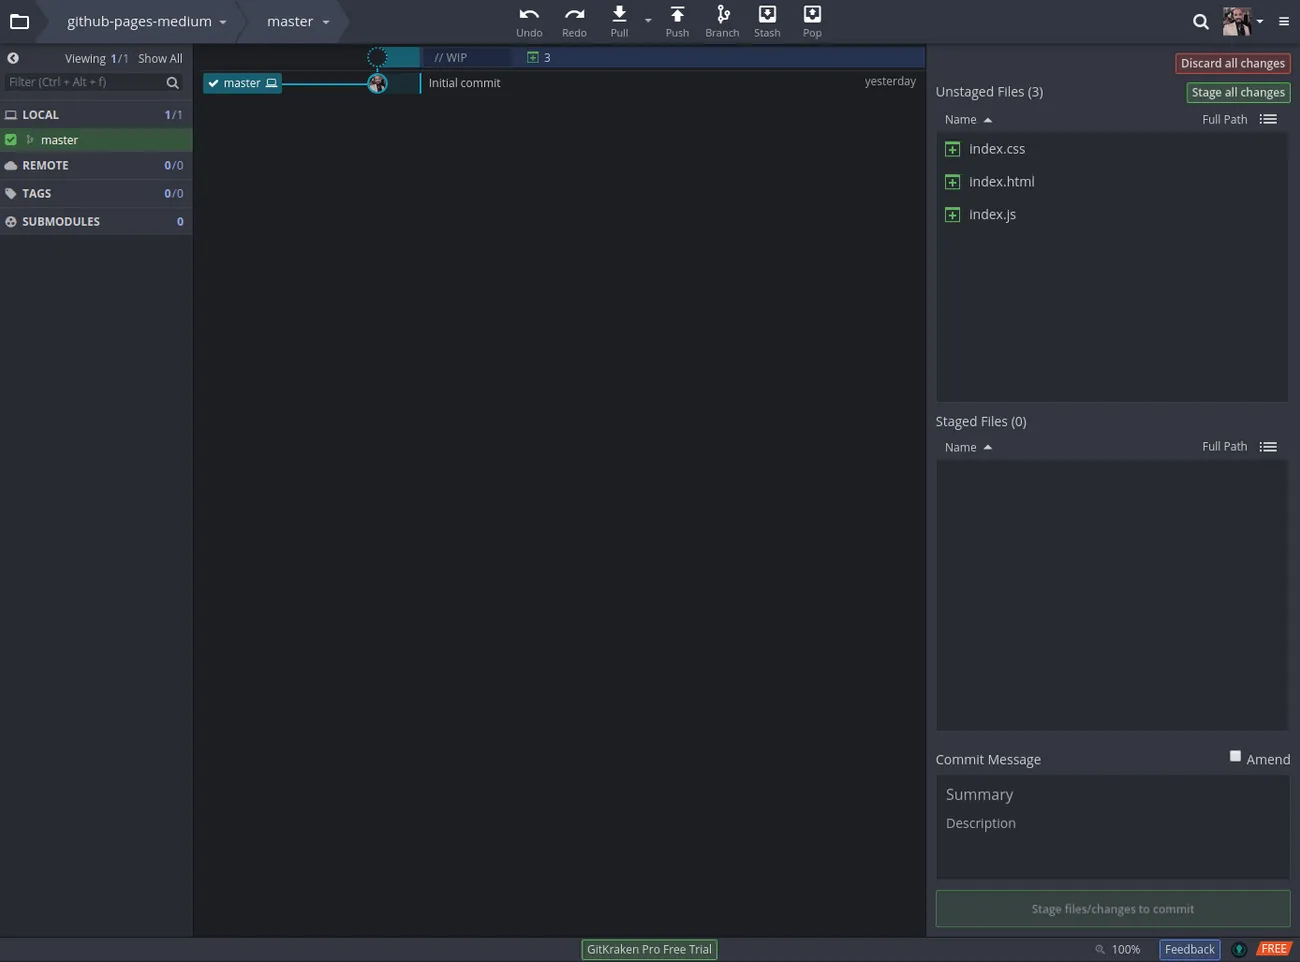Image resolution: width=1300 pixels, height=962 pixels.
Task: Open the hamburger menu
Action: coord(1284,21)
